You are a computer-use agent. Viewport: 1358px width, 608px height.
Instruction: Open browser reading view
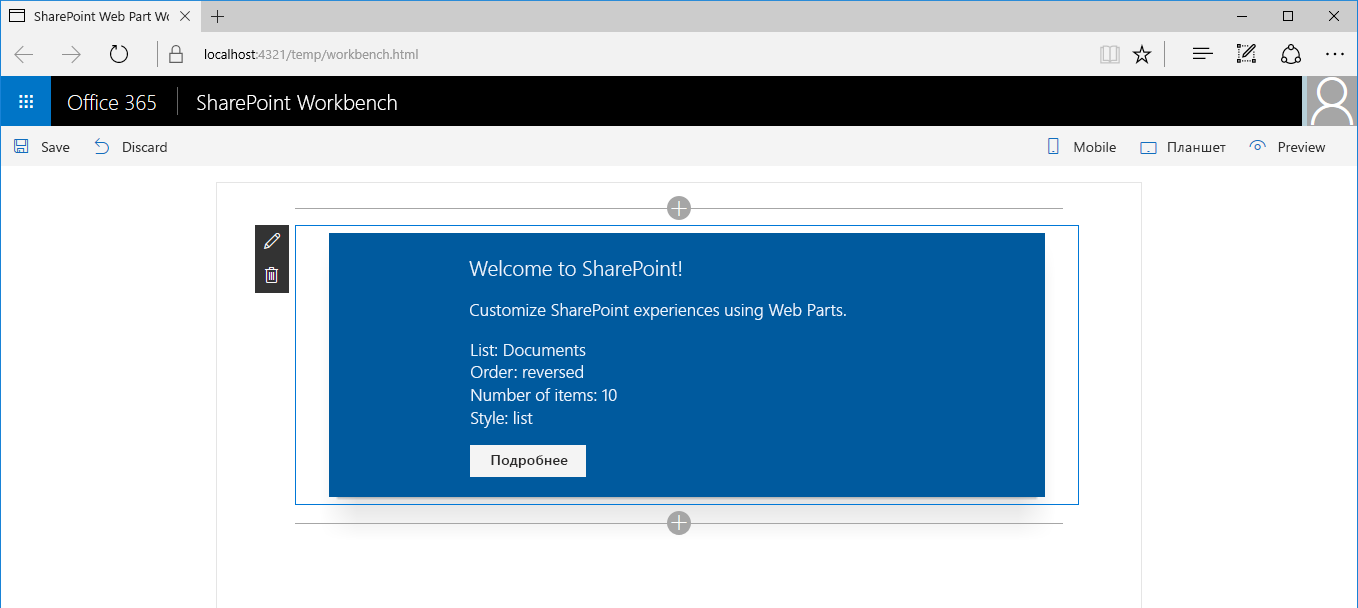click(x=1109, y=54)
